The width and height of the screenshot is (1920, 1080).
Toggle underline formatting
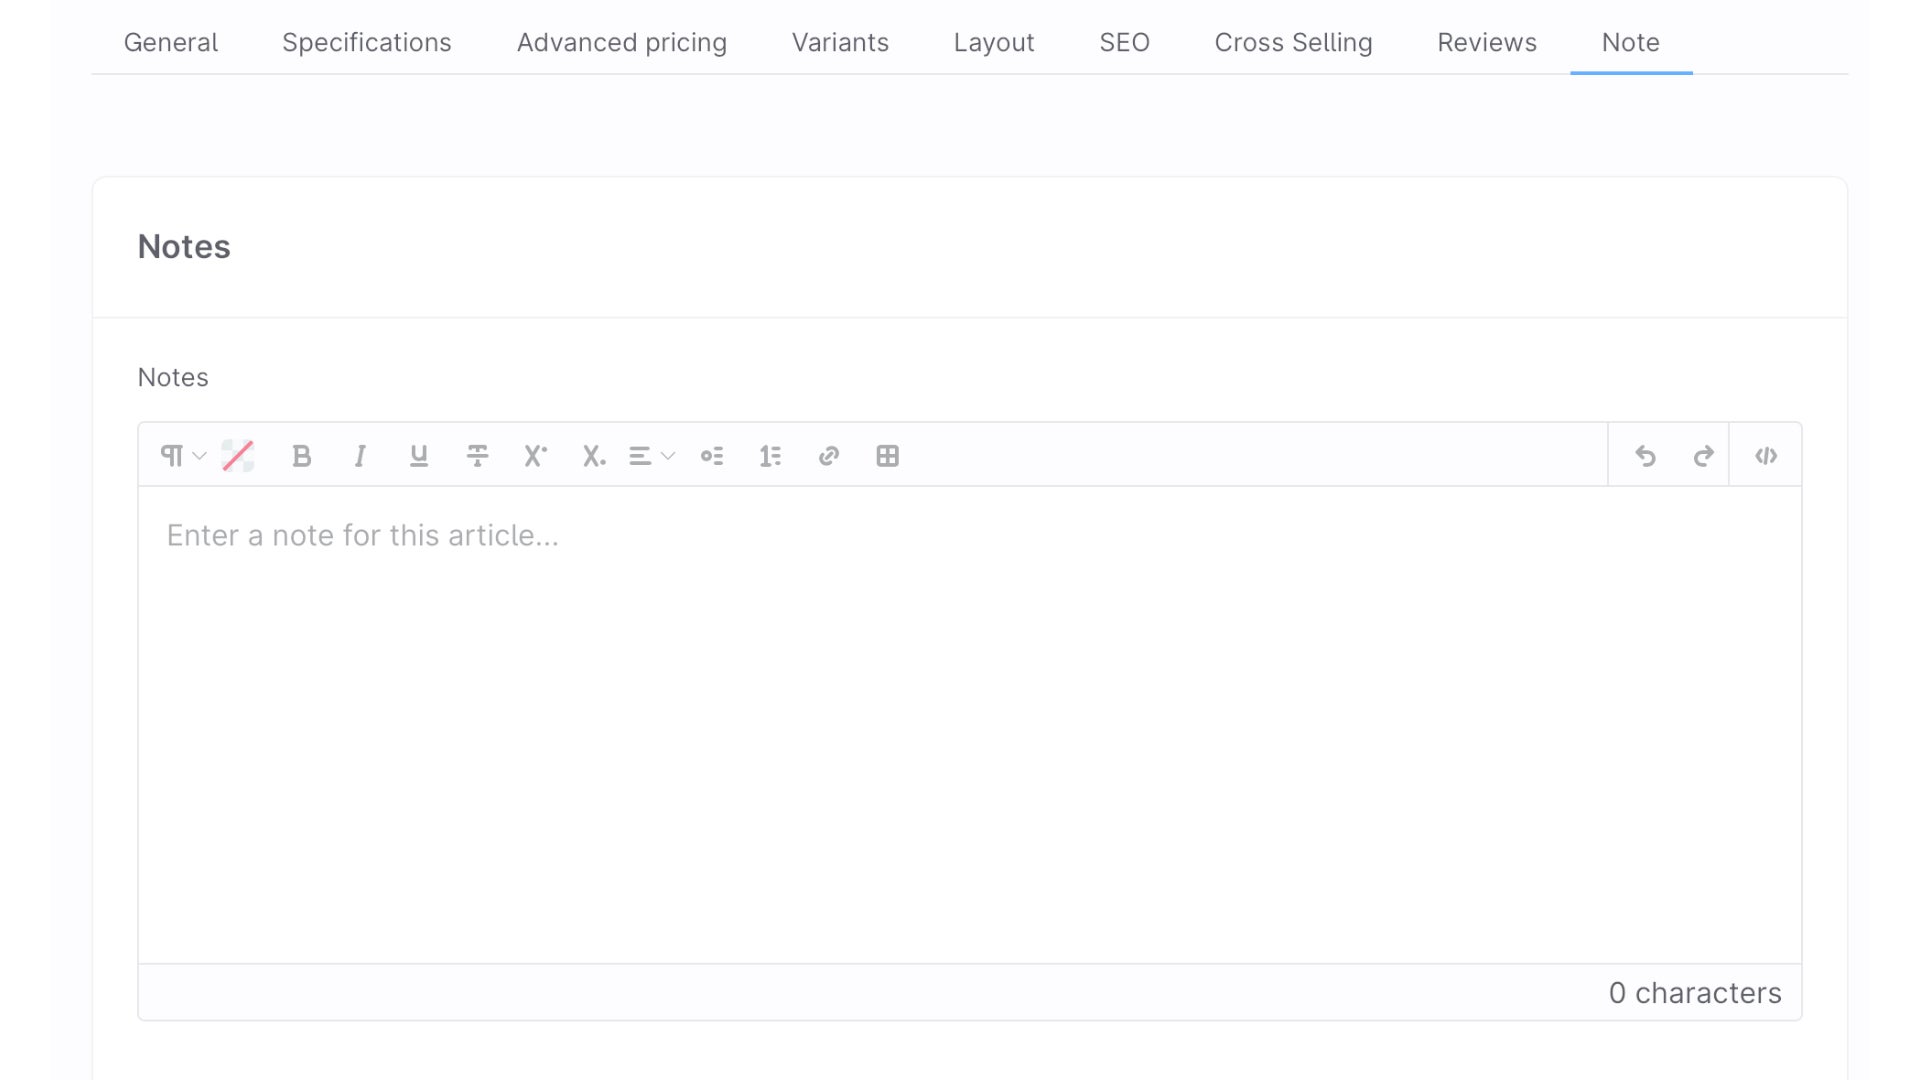pos(419,456)
